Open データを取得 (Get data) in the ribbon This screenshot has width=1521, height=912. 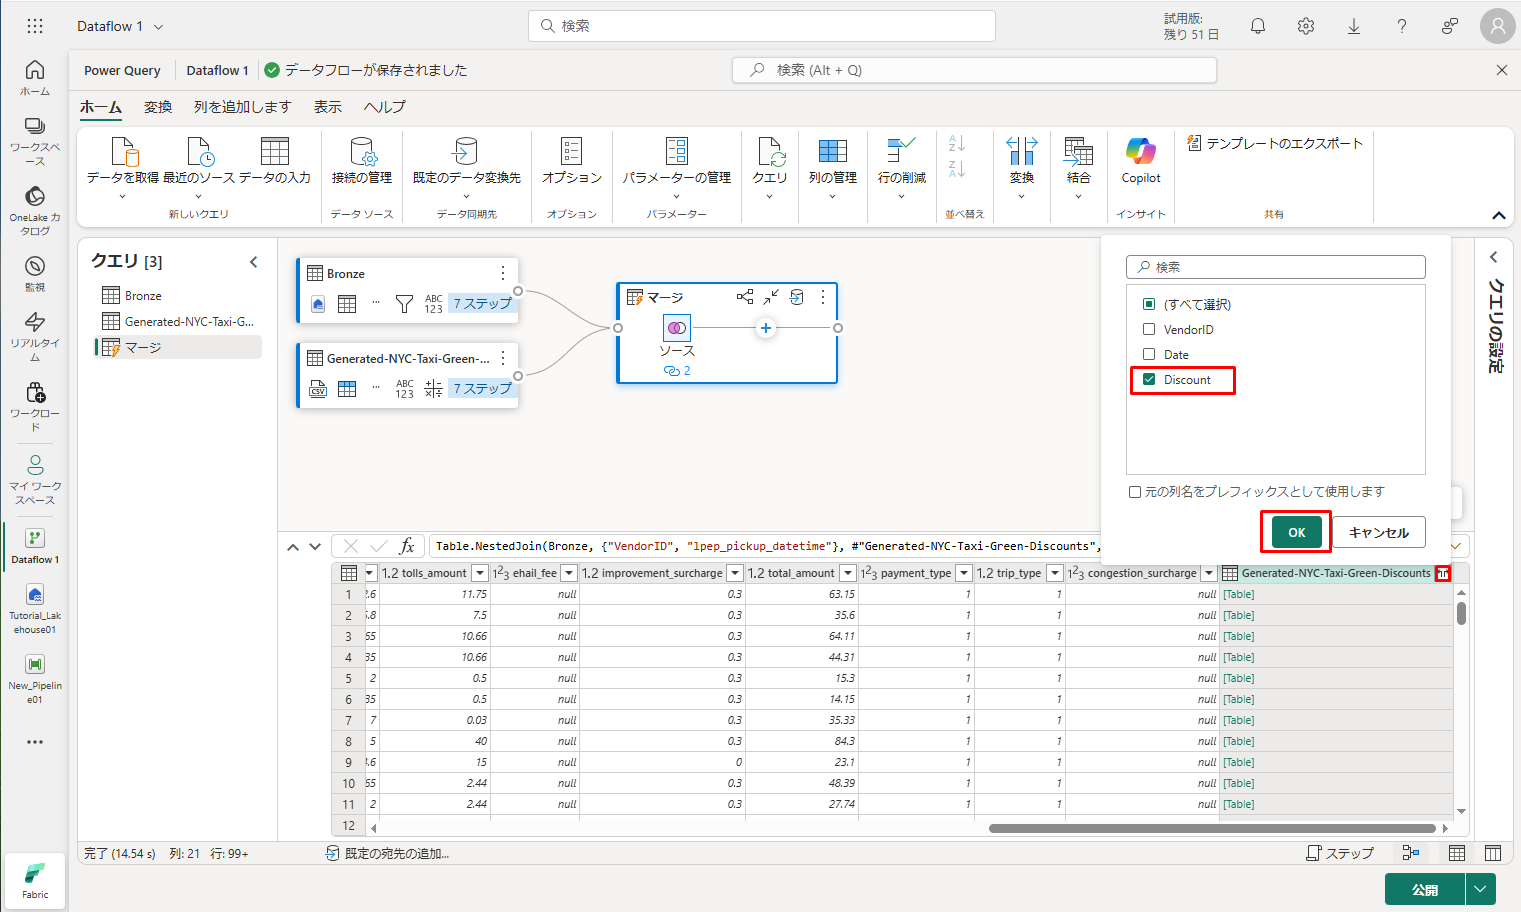pyautogui.click(x=123, y=160)
